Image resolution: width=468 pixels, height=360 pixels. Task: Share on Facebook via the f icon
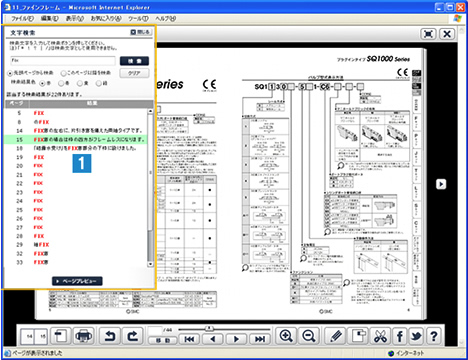coord(400,336)
